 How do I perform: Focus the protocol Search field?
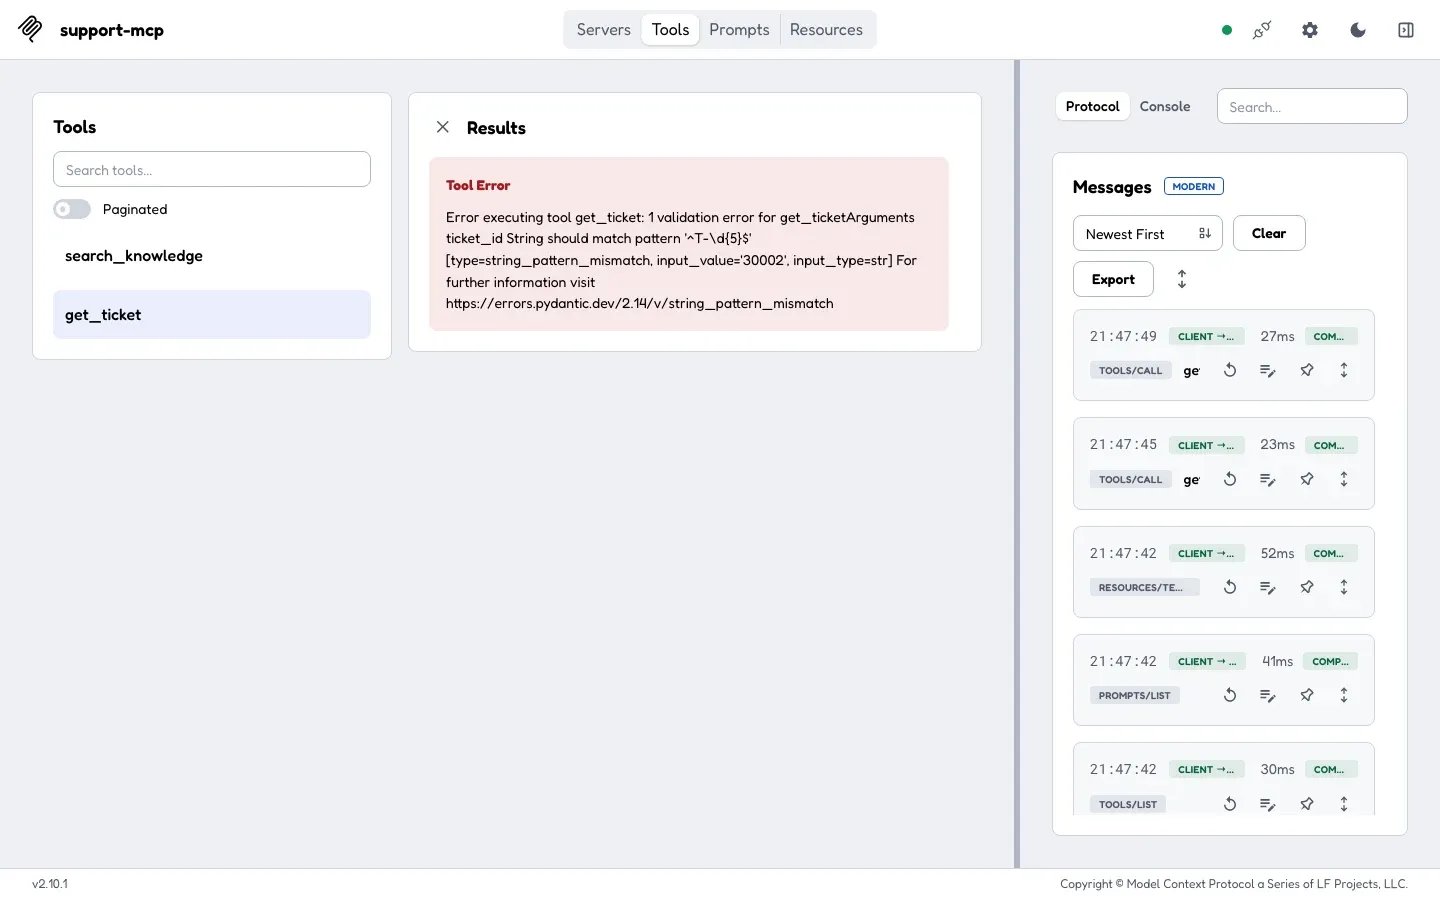1312,106
